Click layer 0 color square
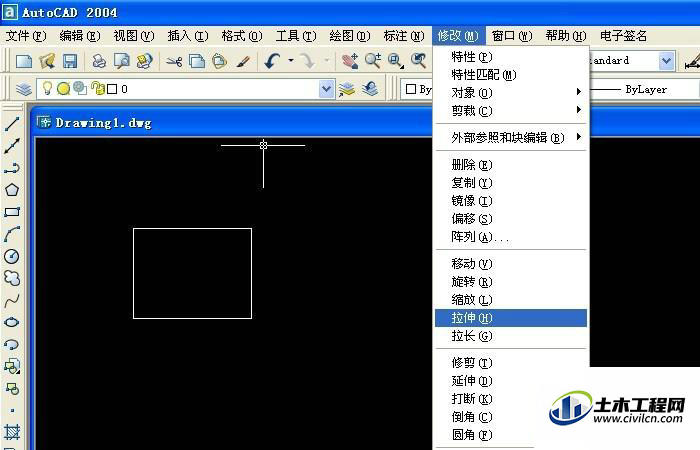This screenshot has height=450, width=700. point(112,89)
